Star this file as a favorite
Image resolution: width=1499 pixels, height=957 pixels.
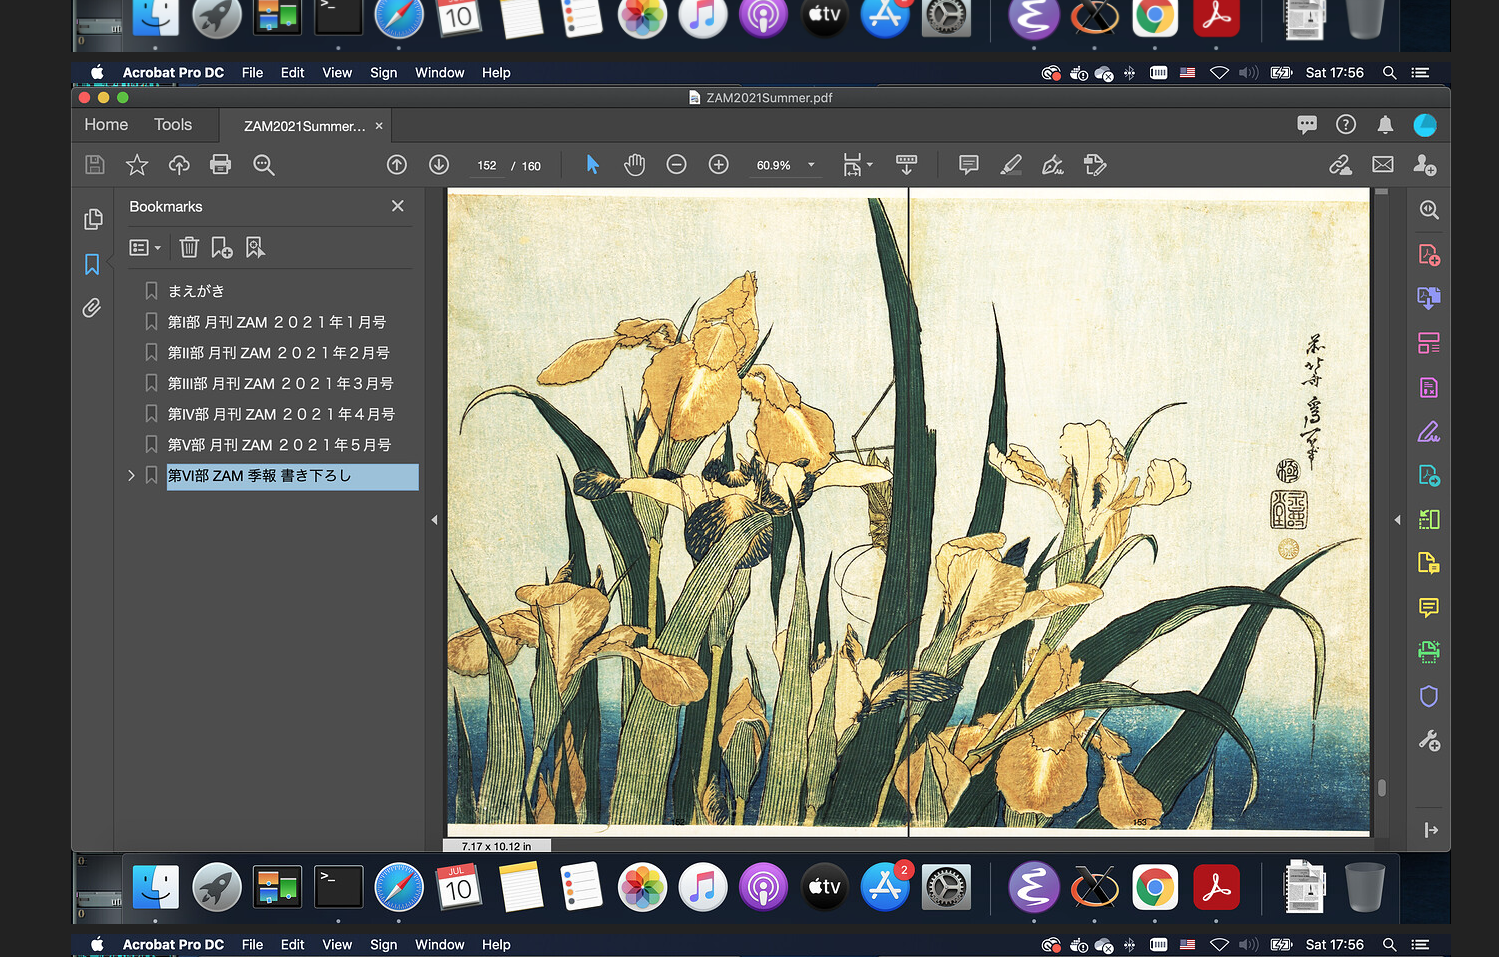[137, 165]
